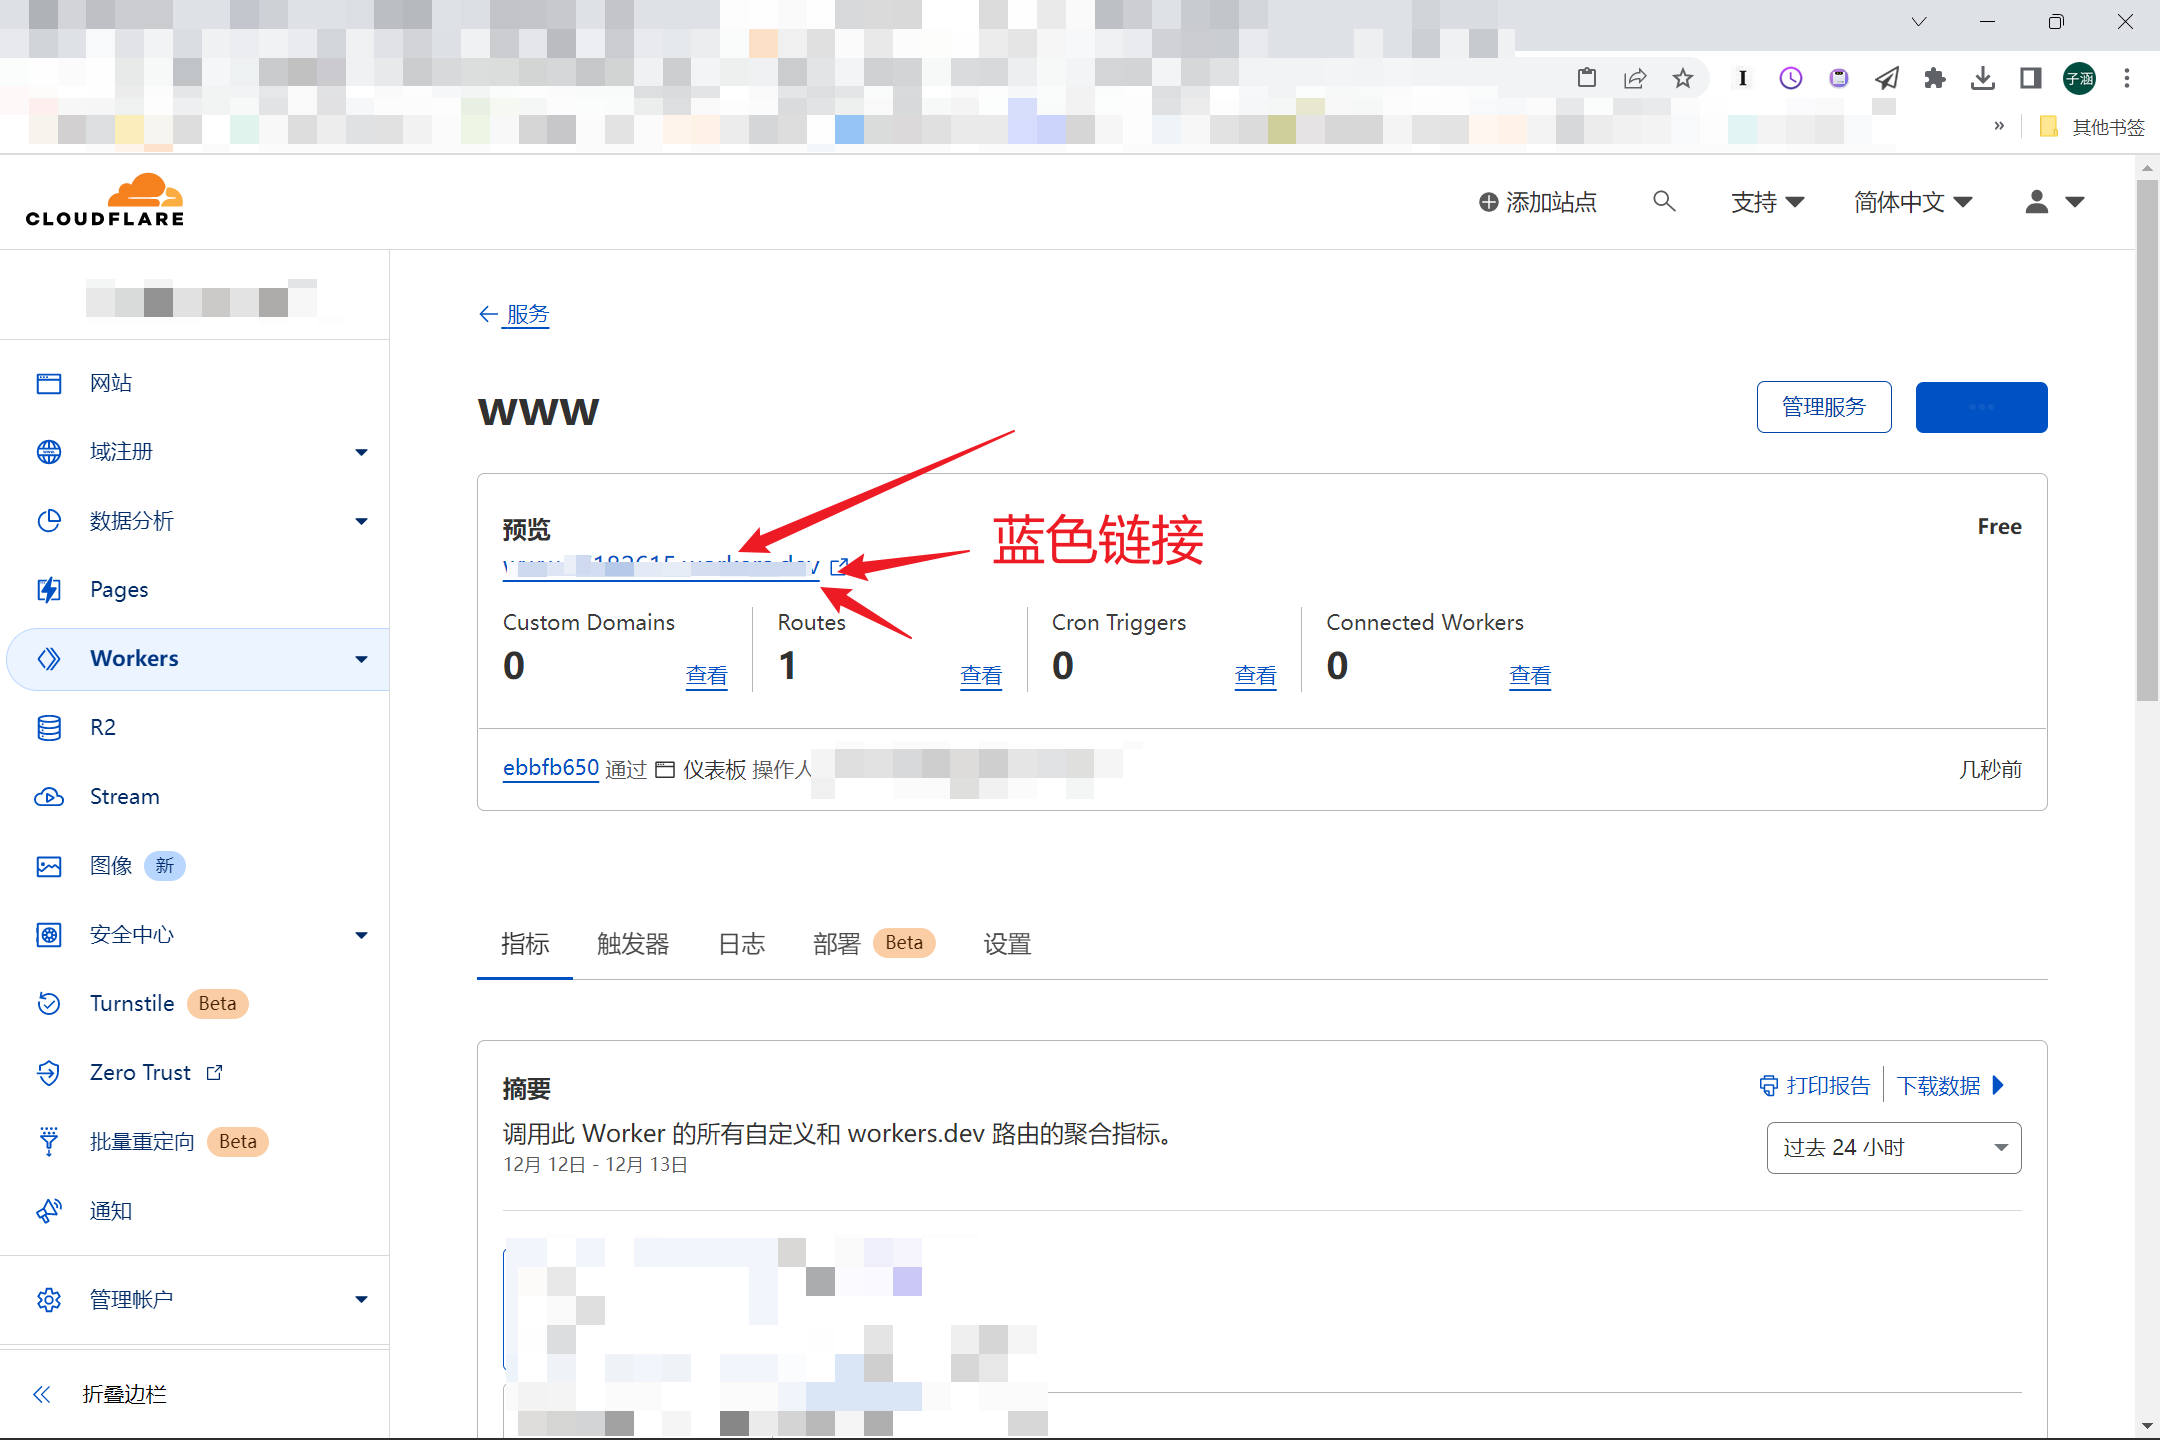The image size is (2160, 1440).
Task: Click the browser share page icon
Action: 1635,79
